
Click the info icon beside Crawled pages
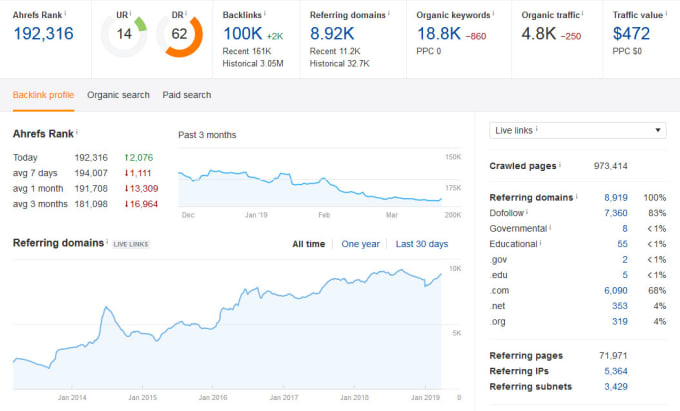tap(560, 164)
